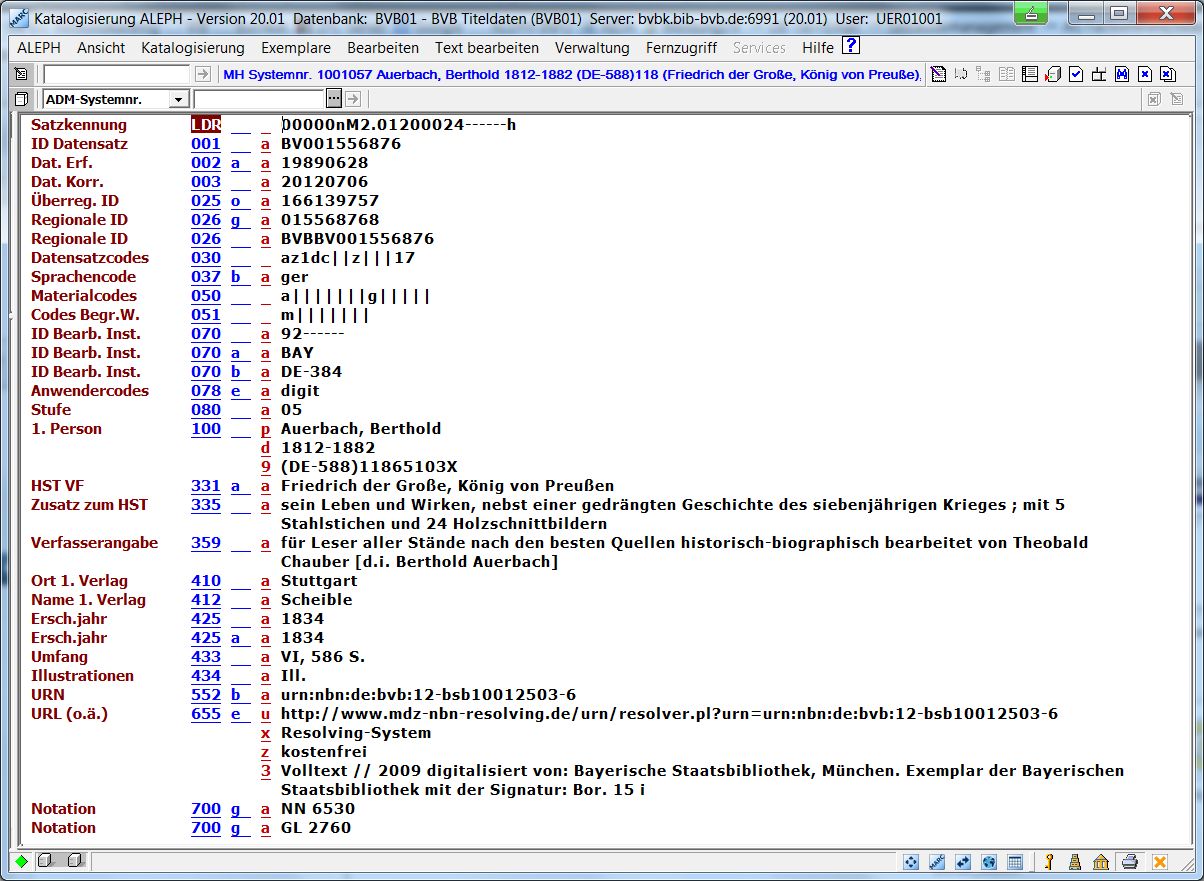Click field tag 331 for HST VF

tap(205, 486)
